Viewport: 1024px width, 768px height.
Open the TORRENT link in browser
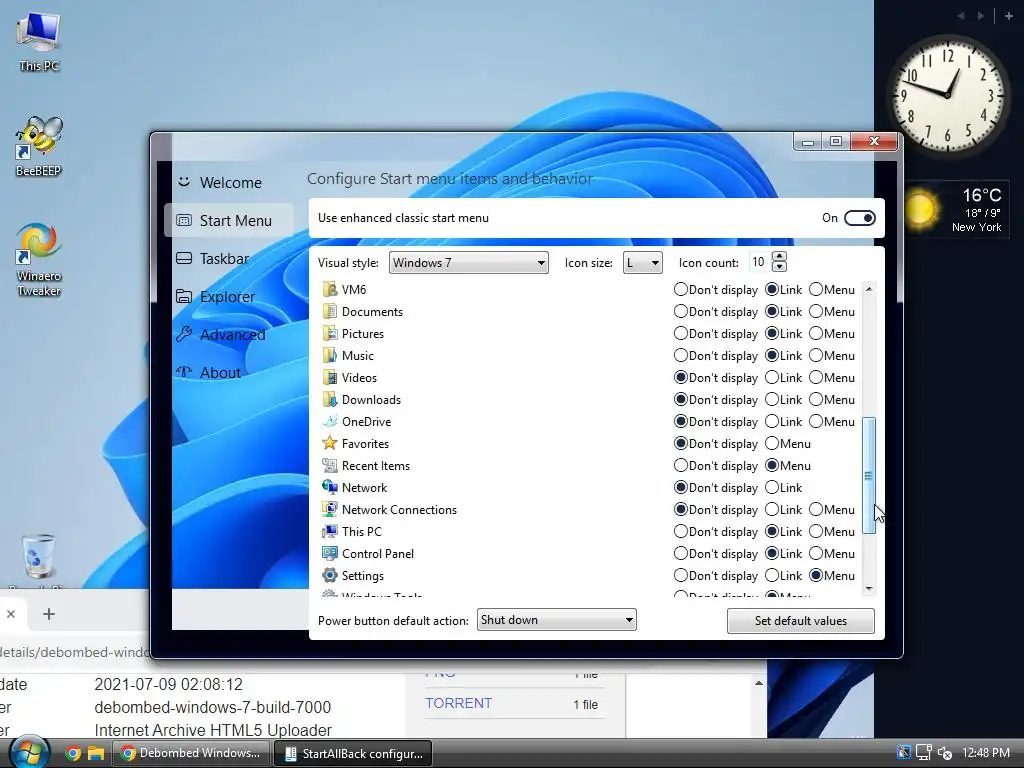458,703
